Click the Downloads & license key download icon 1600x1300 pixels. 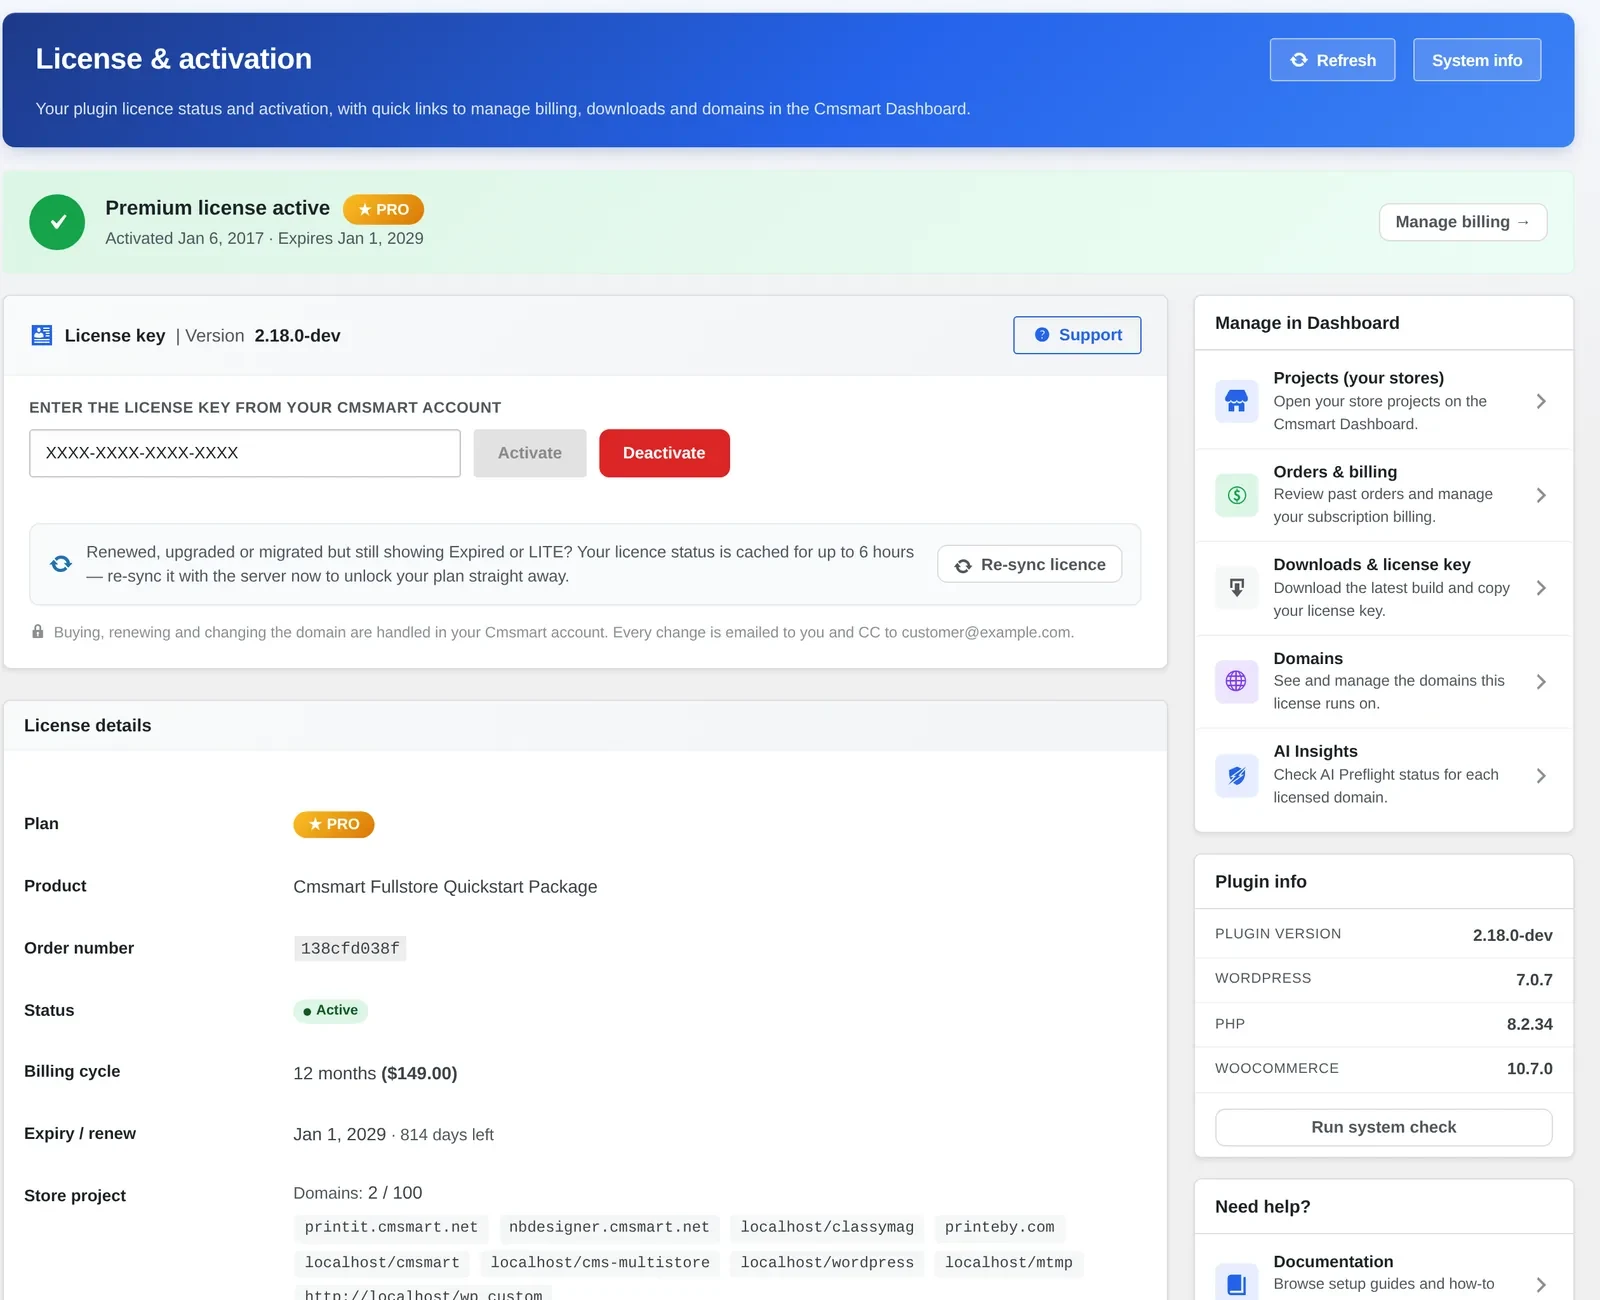pyautogui.click(x=1237, y=588)
